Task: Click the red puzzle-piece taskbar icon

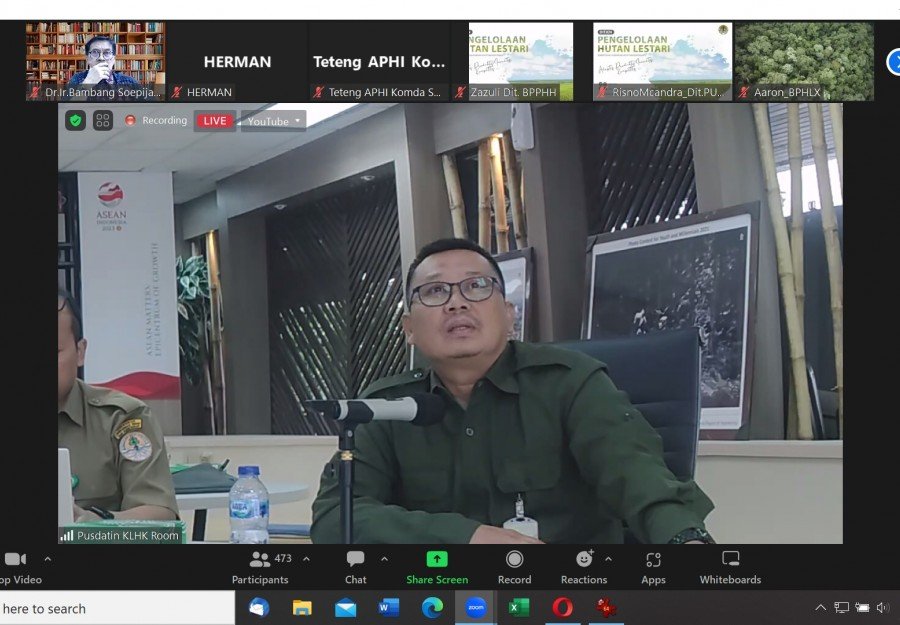Action: (x=606, y=607)
